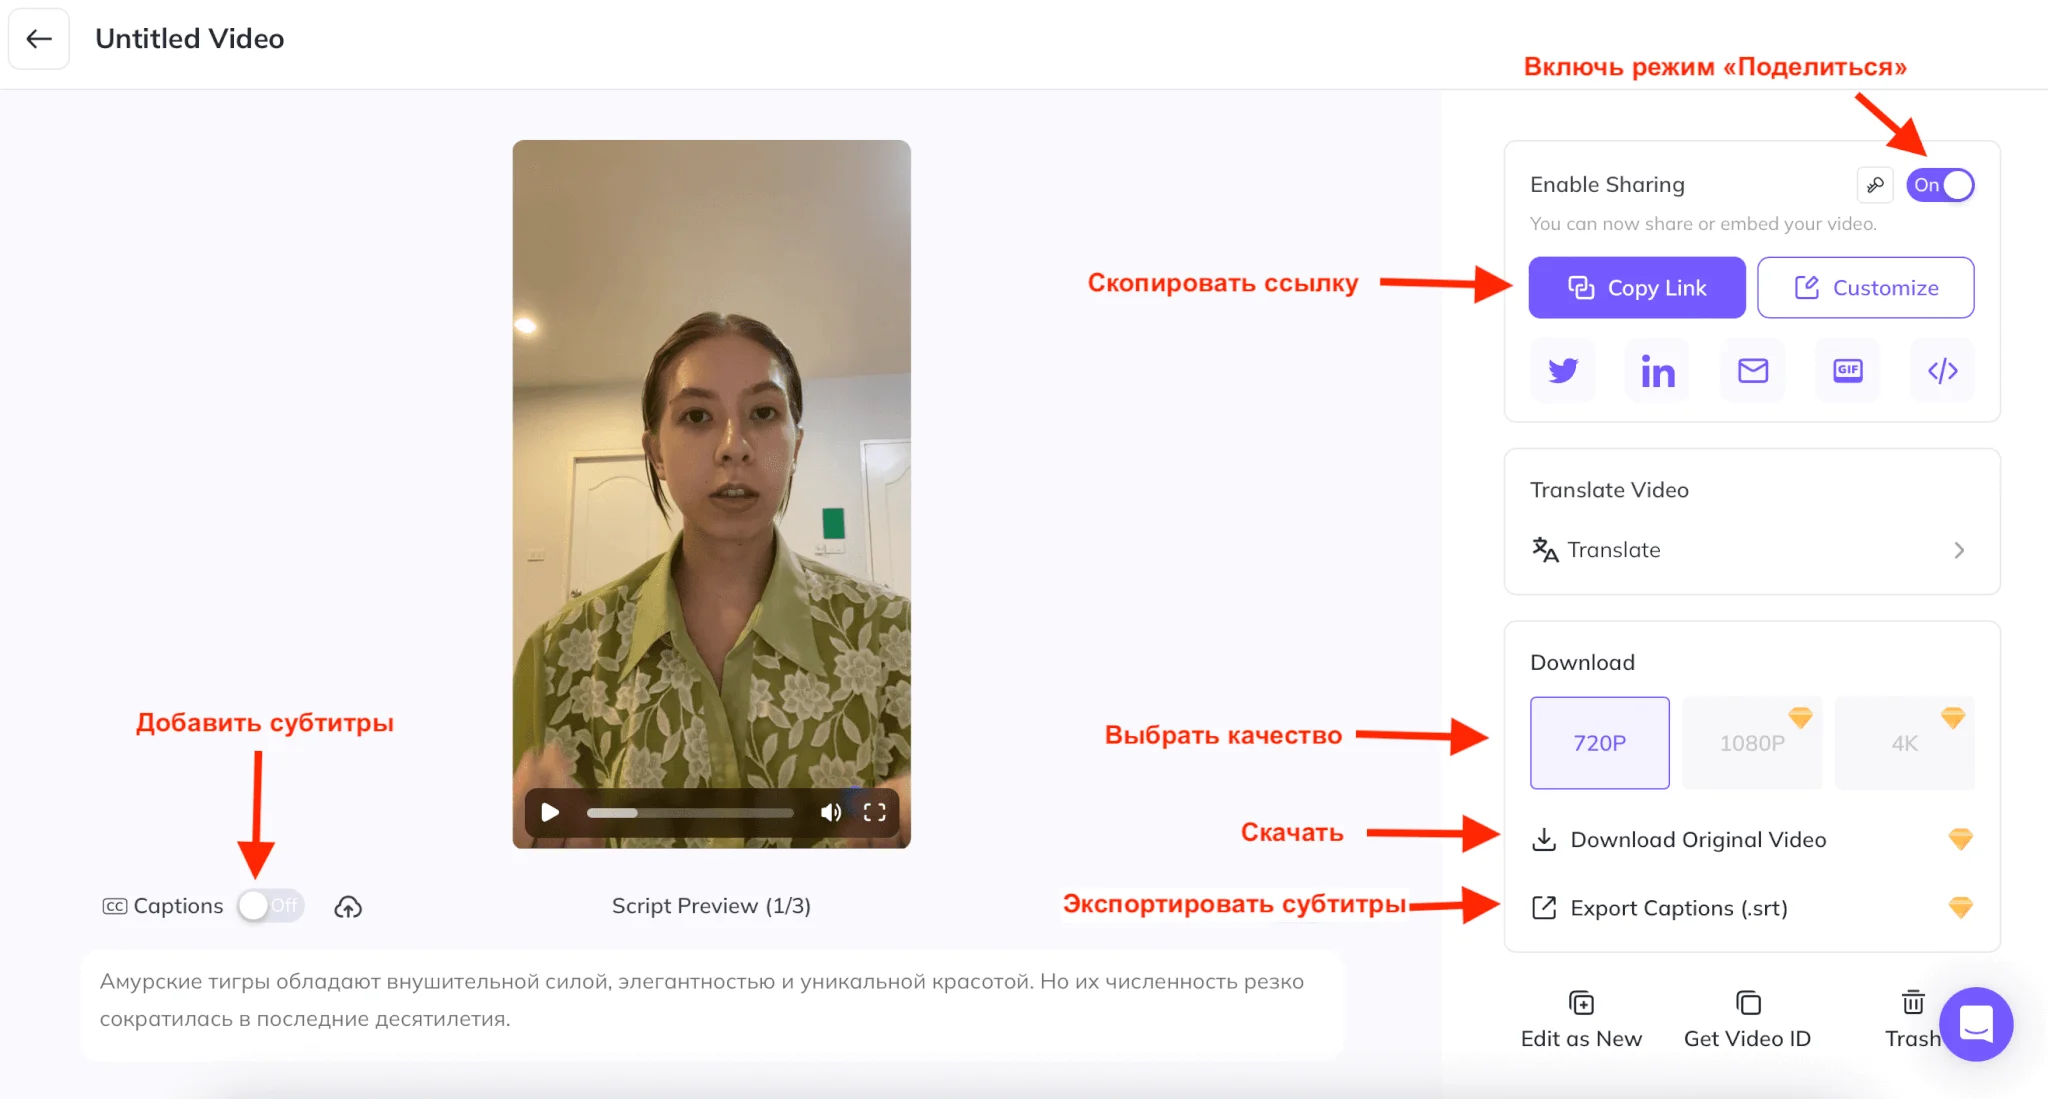Open the chat support bubble
This screenshot has width=2048, height=1099.
(1976, 1024)
